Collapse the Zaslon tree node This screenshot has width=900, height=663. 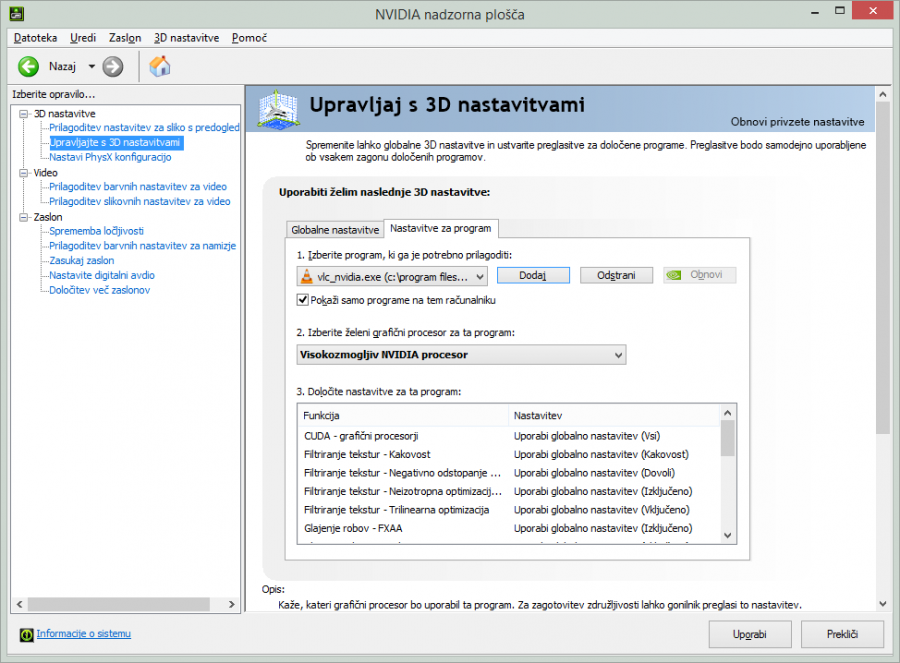(24, 216)
